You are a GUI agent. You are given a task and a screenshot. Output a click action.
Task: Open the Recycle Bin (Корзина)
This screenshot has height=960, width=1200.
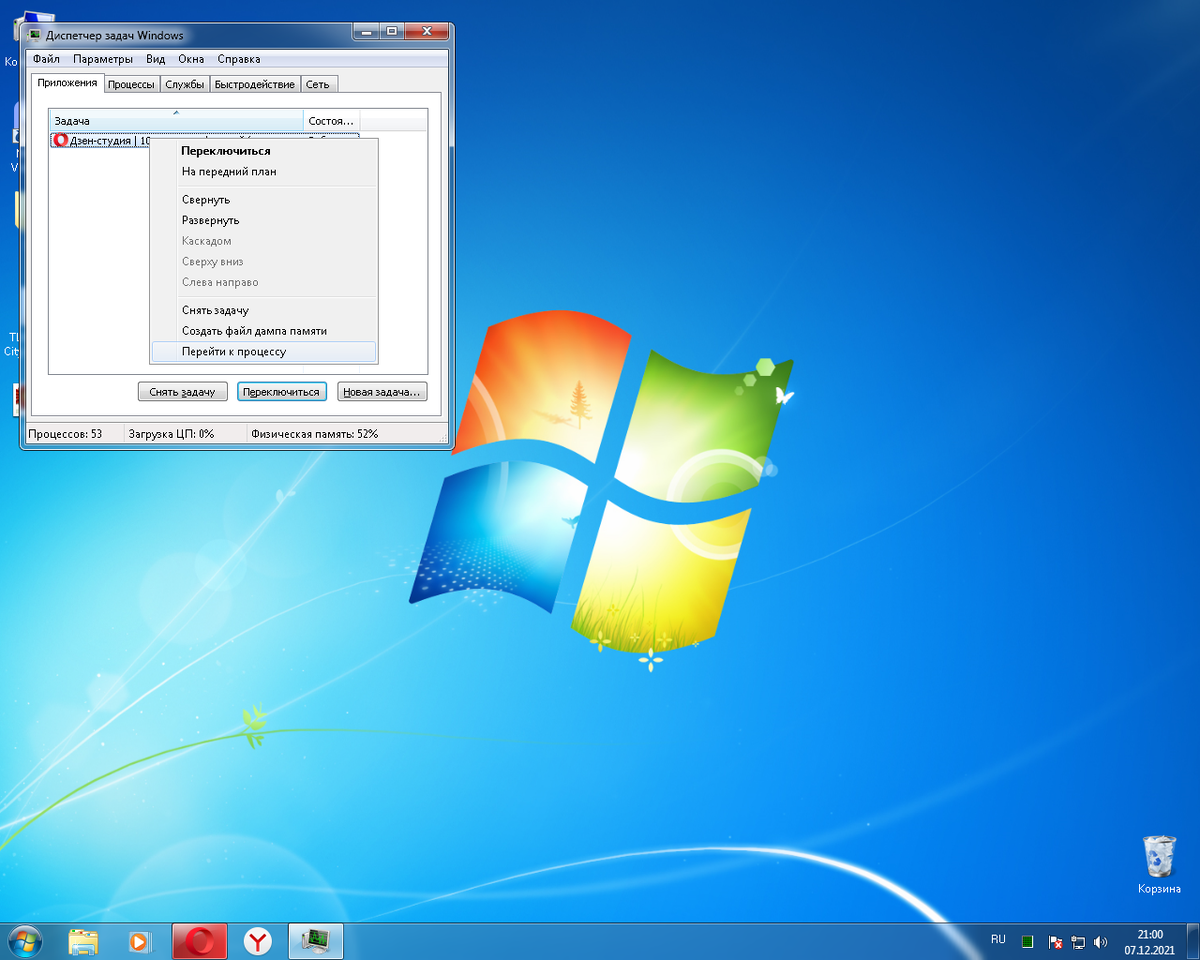(1159, 866)
